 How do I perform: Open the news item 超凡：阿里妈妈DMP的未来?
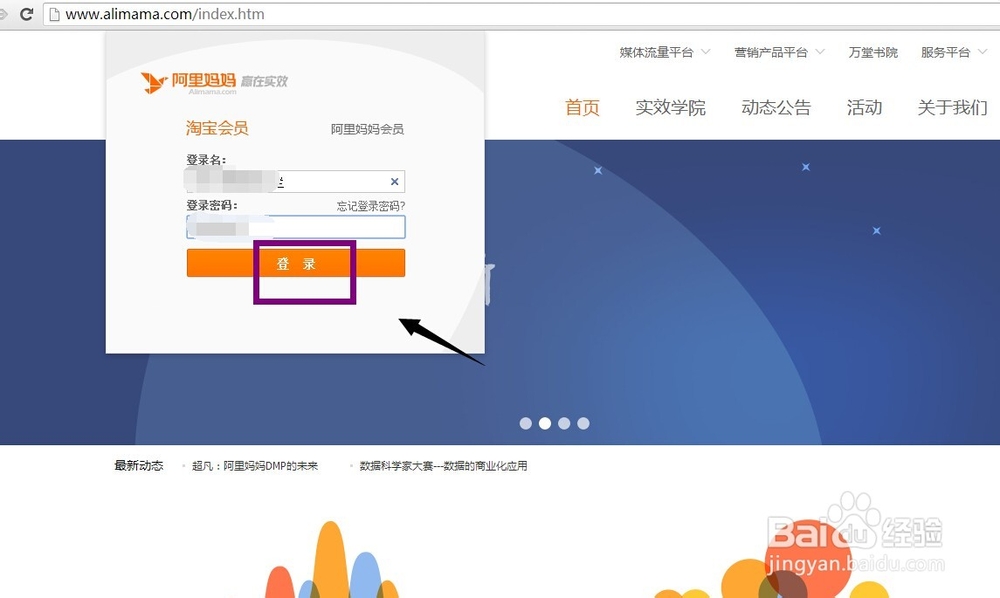tap(254, 466)
